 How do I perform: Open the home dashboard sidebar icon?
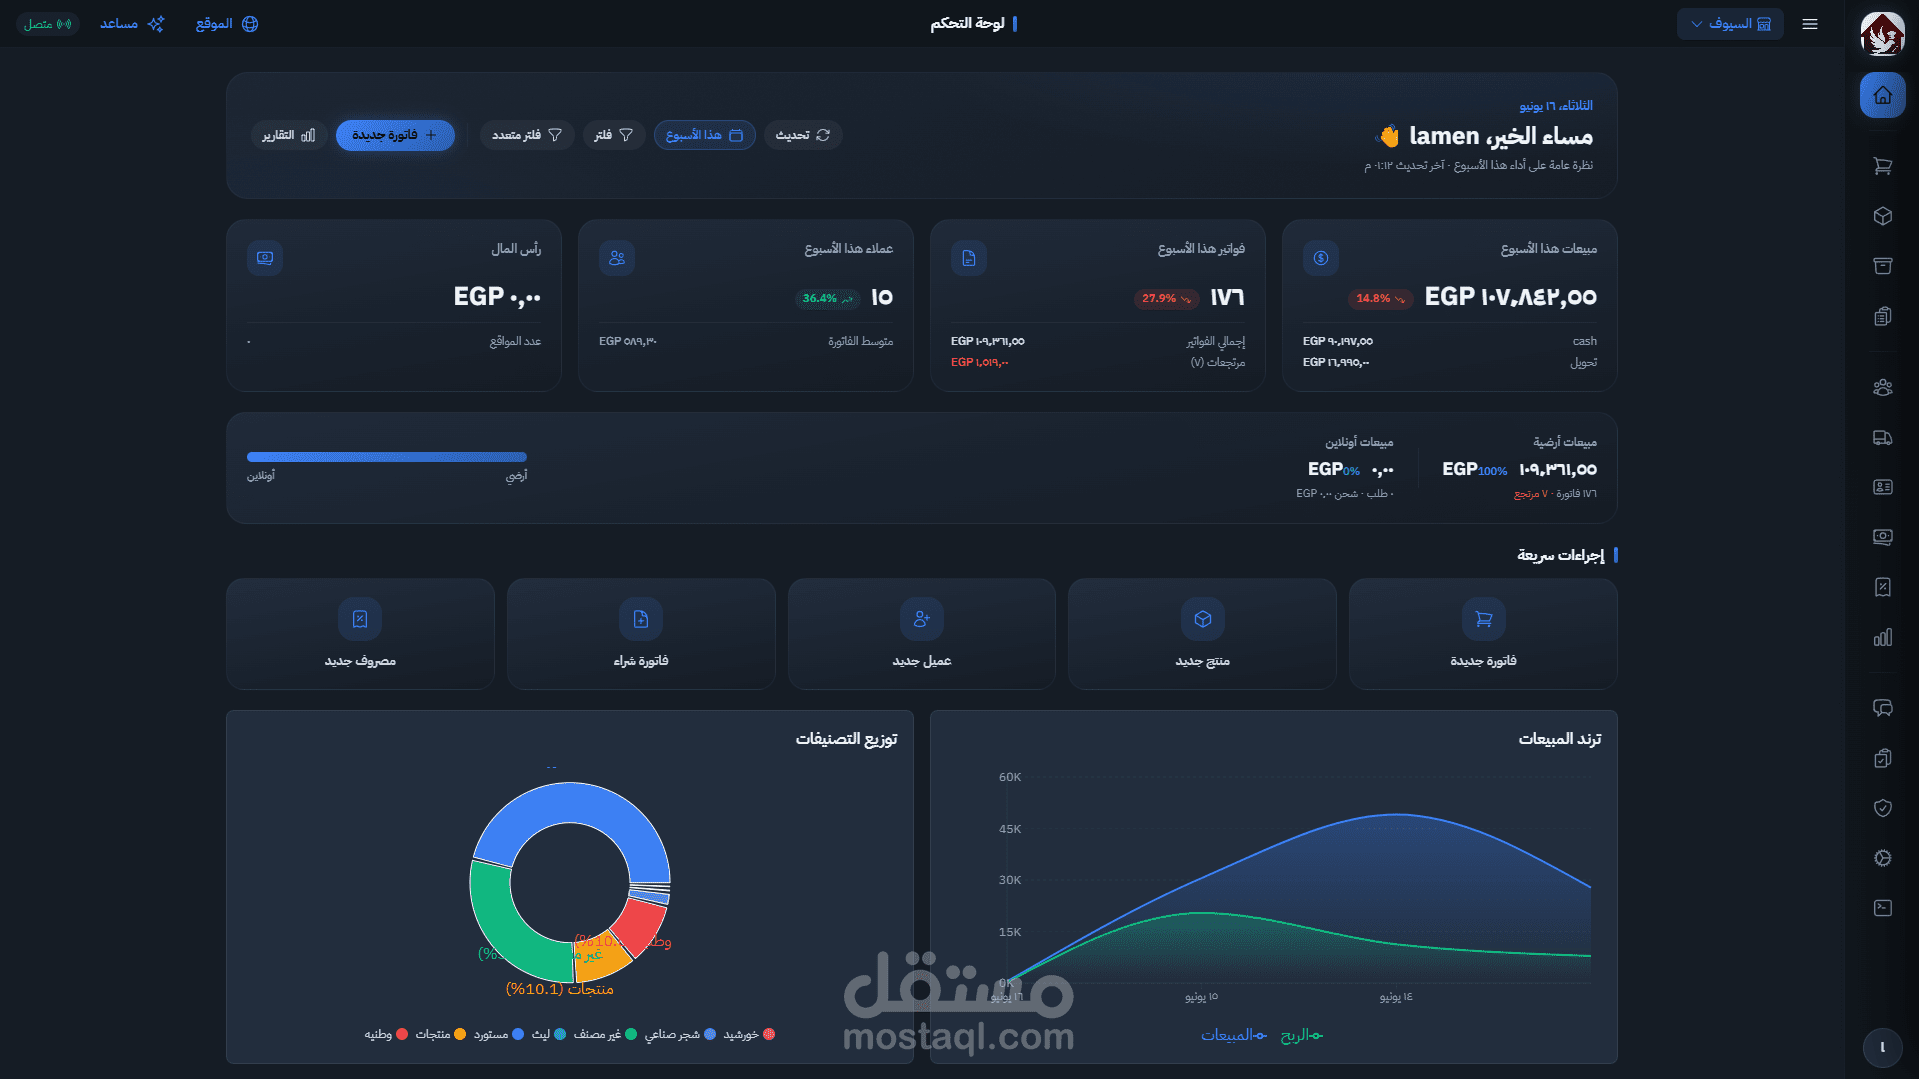click(x=1882, y=96)
